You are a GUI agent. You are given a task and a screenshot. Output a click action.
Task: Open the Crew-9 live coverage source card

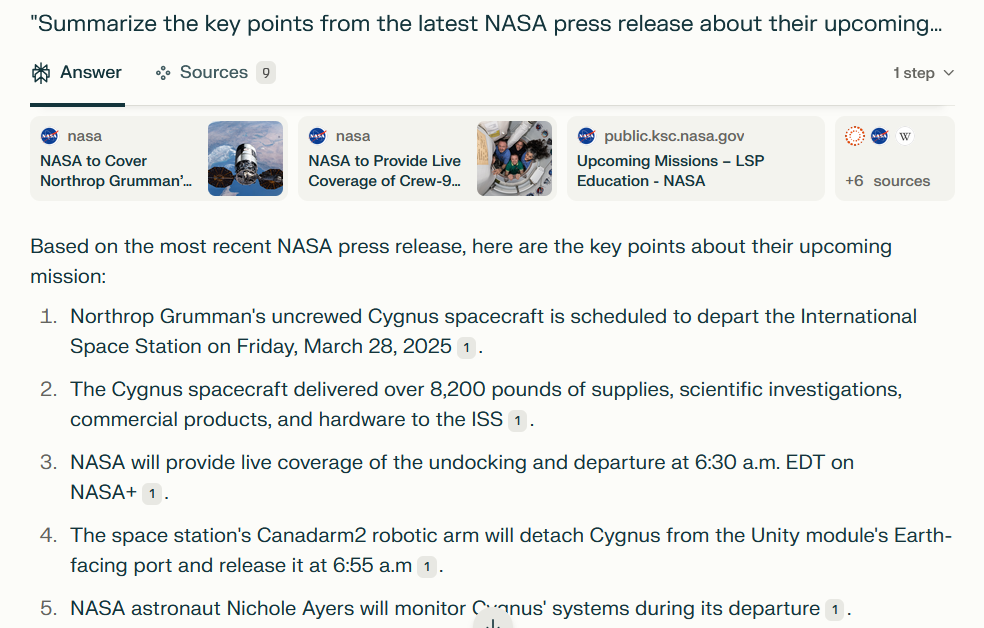[386, 170]
